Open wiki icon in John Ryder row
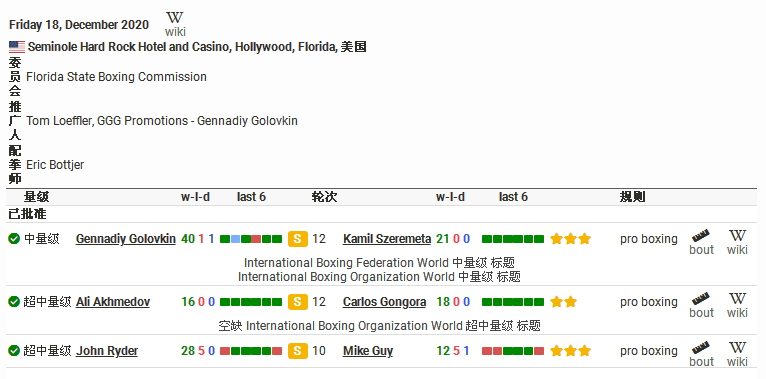Viewport: 766px width, 379px height. pyautogui.click(x=737, y=354)
